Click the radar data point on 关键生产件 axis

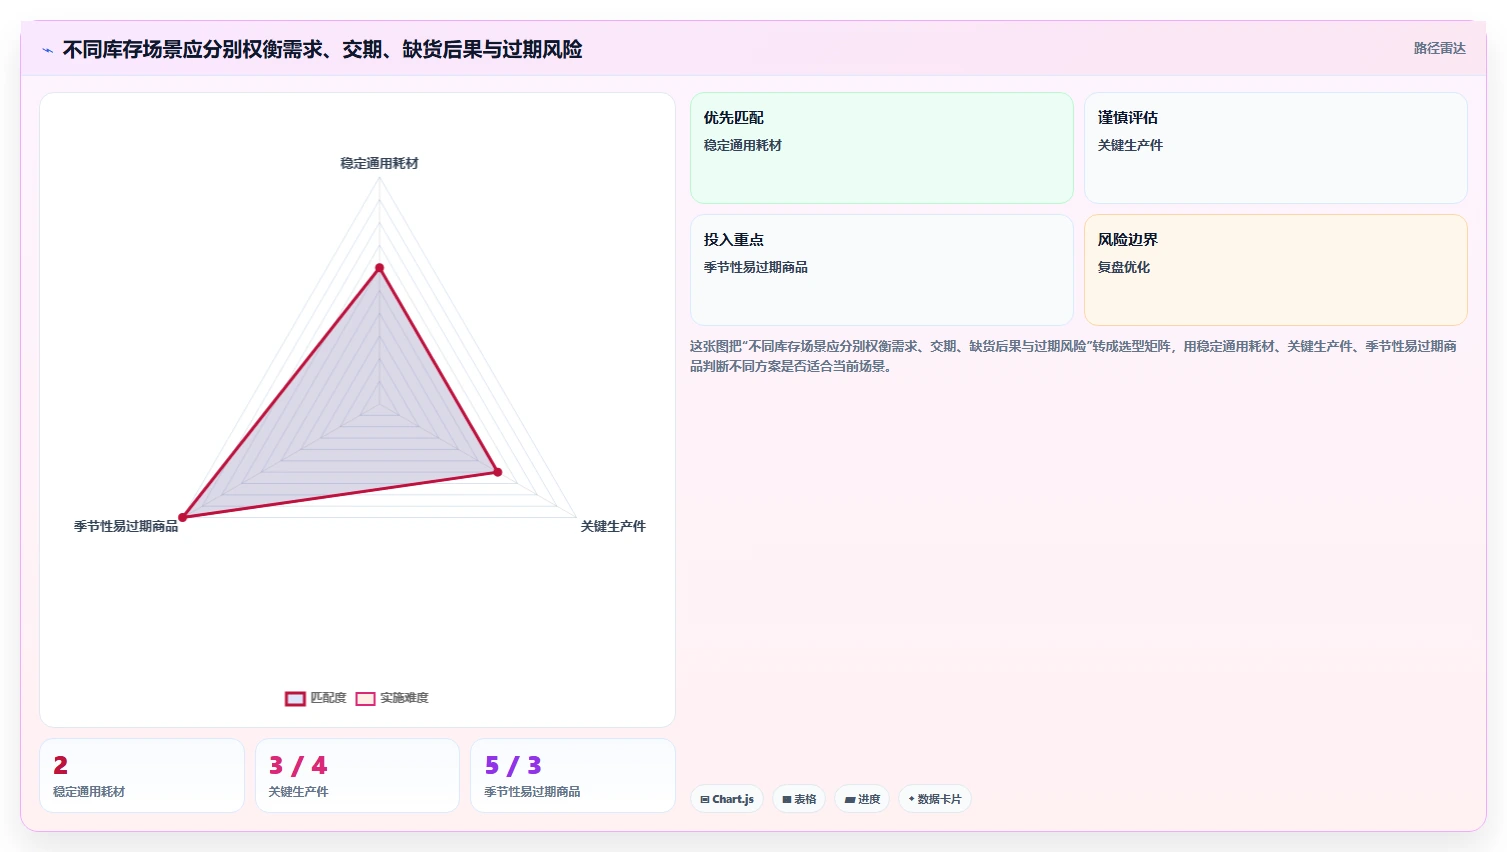click(x=497, y=472)
